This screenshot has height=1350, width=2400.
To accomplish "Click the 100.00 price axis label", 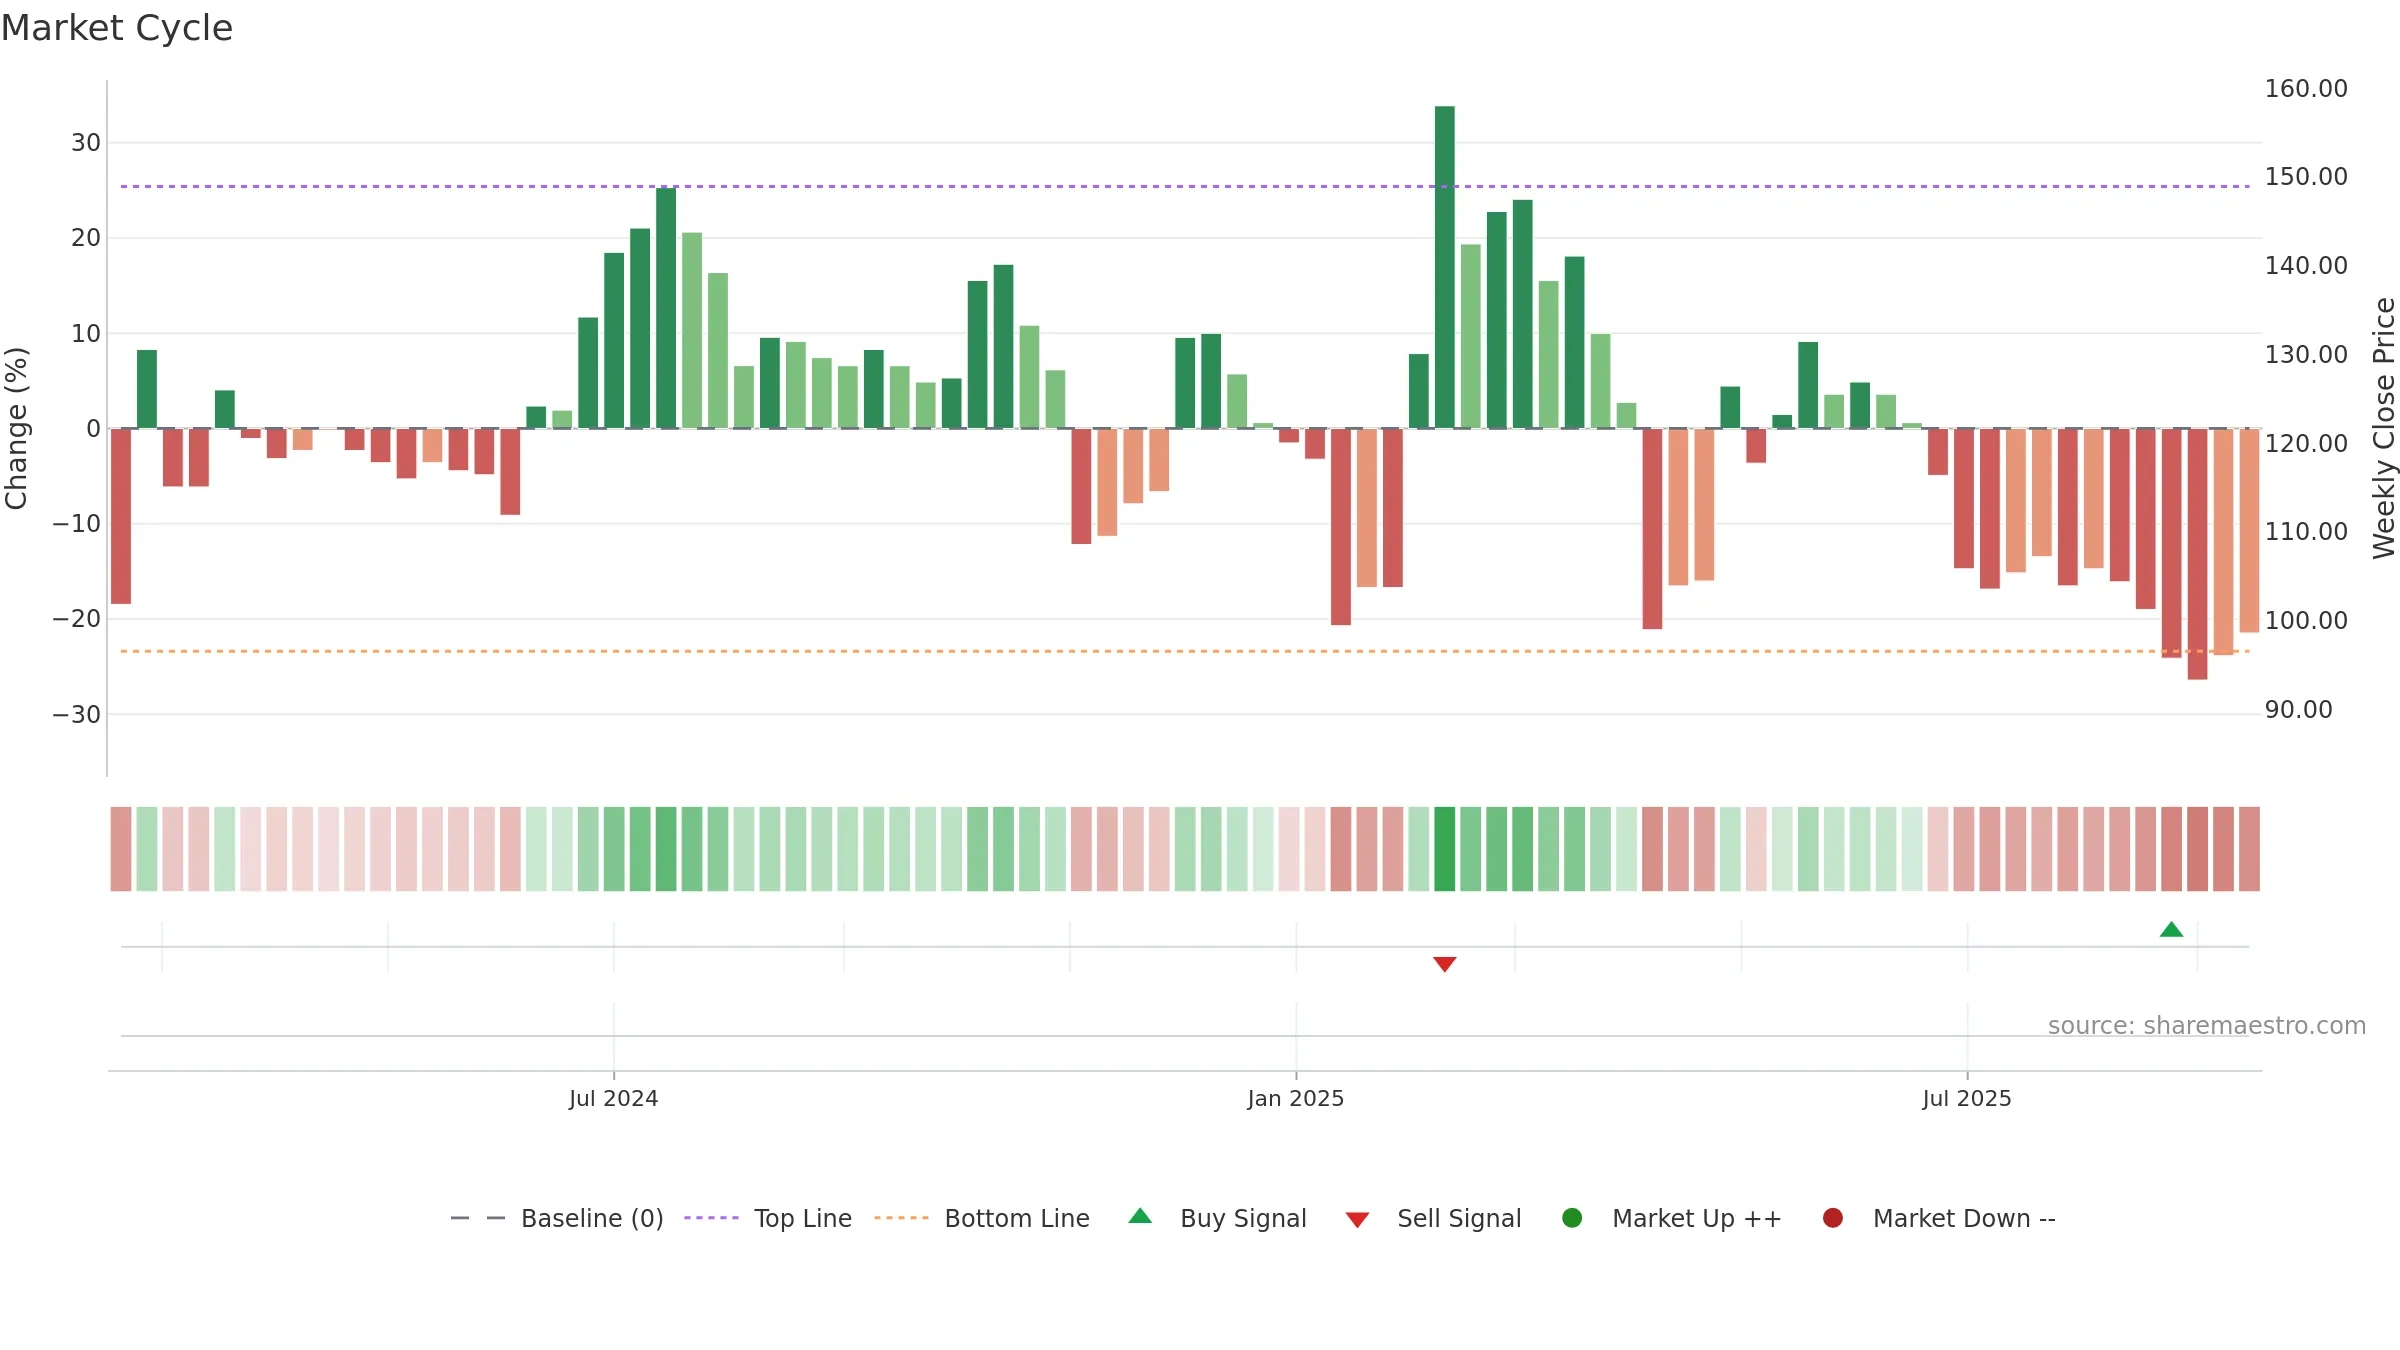I will tap(2306, 621).
